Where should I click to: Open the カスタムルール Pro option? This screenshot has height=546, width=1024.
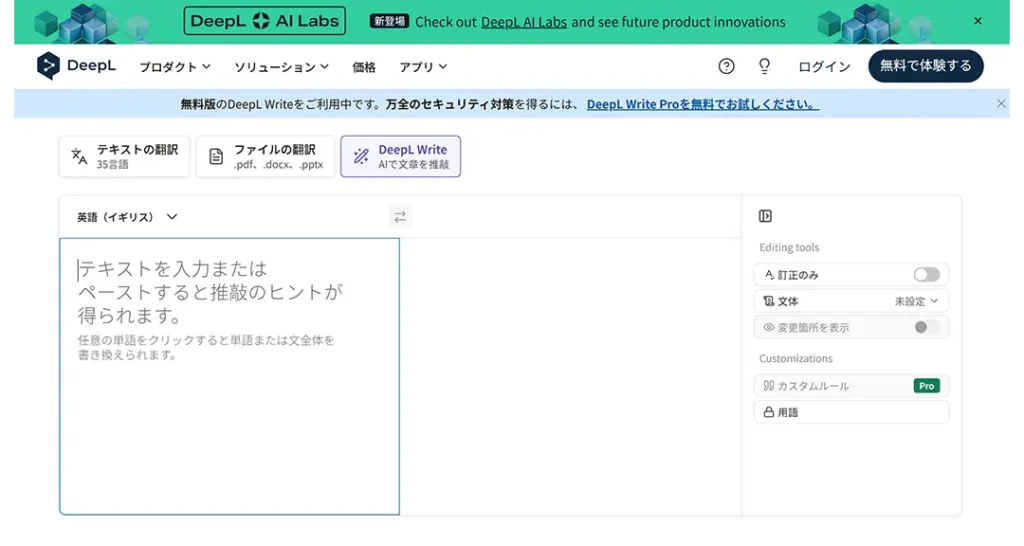pyautogui.click(x=851, y=386)
